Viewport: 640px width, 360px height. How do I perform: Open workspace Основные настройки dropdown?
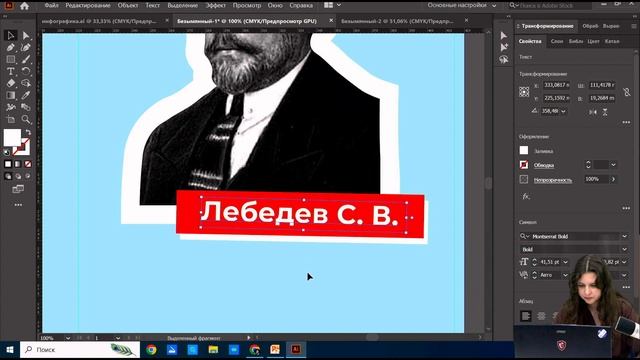tap(462, 5)
